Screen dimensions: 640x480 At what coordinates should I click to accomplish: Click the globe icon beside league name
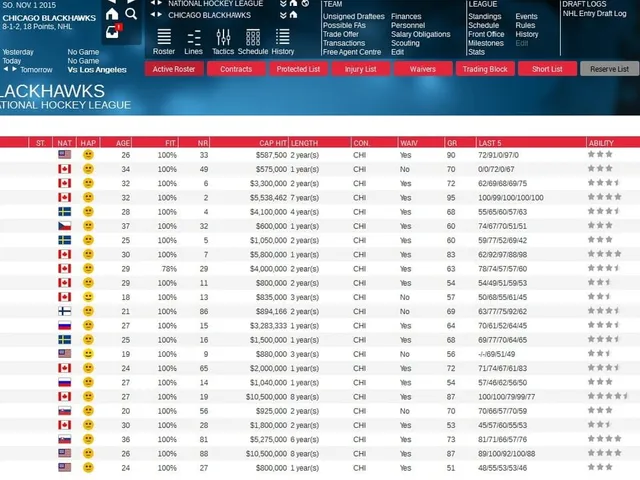coord(305,3)
